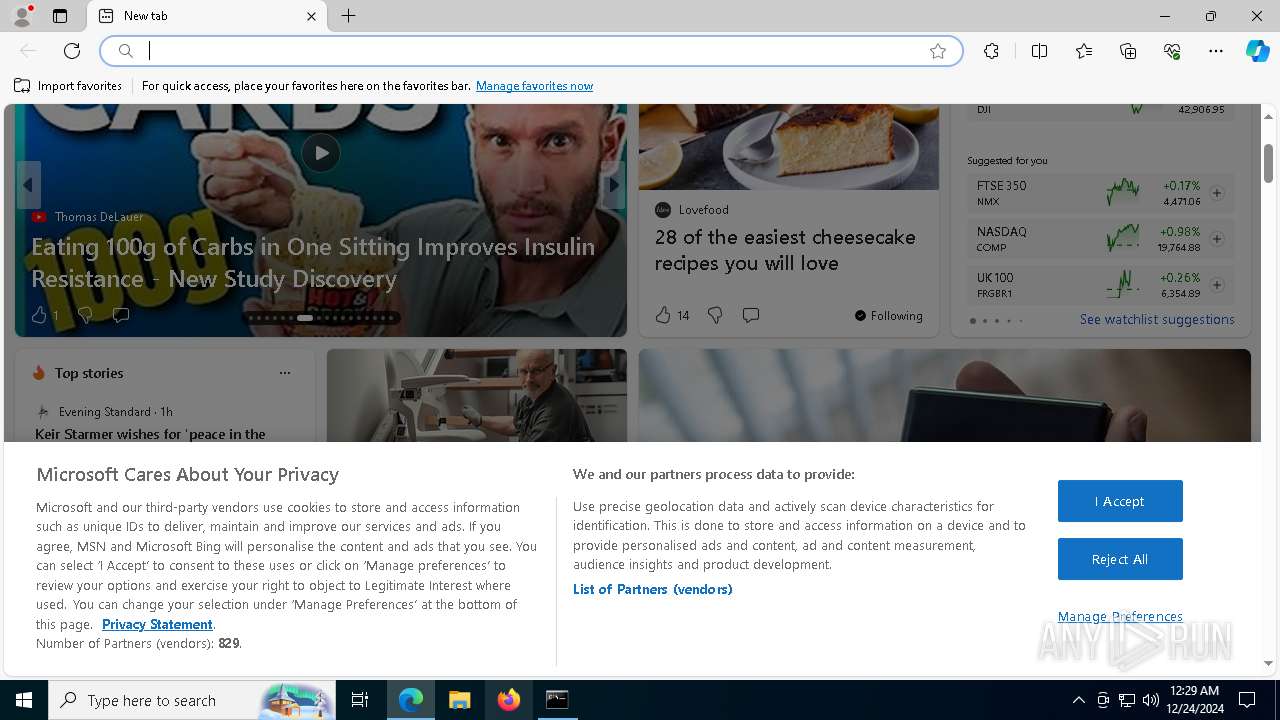Close the New tab

(x=311, y=16)
